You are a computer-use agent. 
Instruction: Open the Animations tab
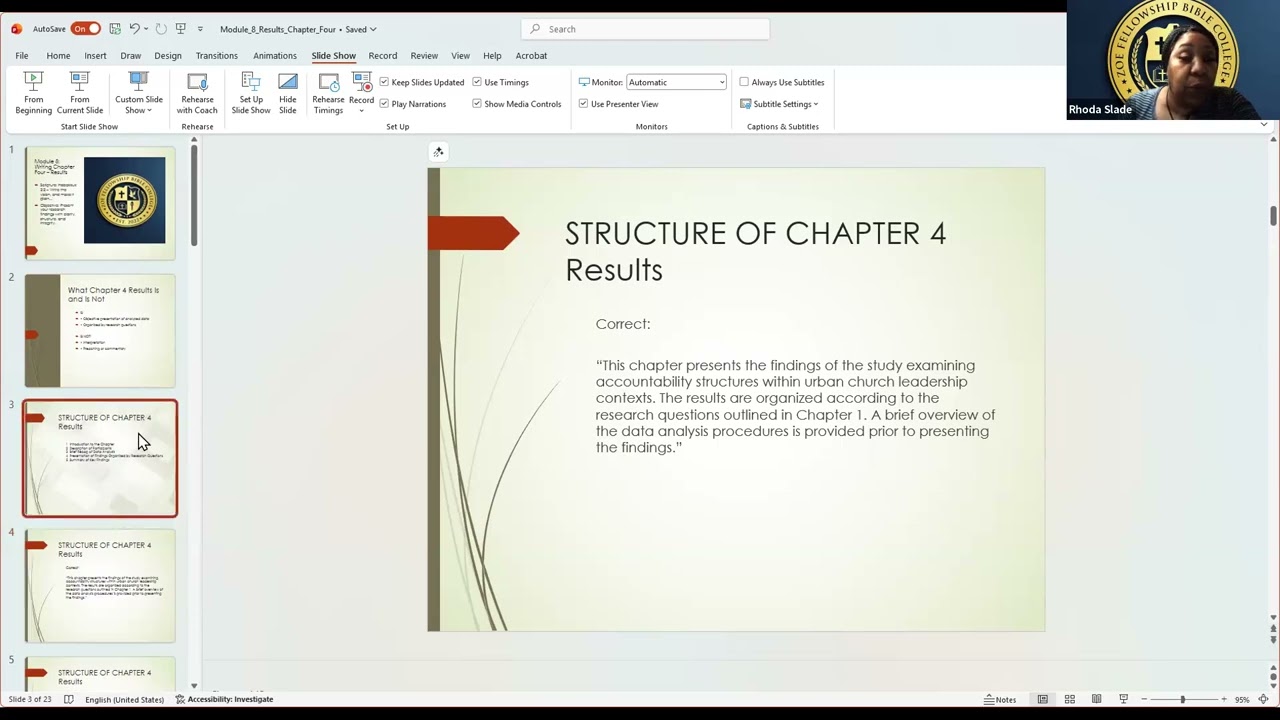tap(275, 56)
